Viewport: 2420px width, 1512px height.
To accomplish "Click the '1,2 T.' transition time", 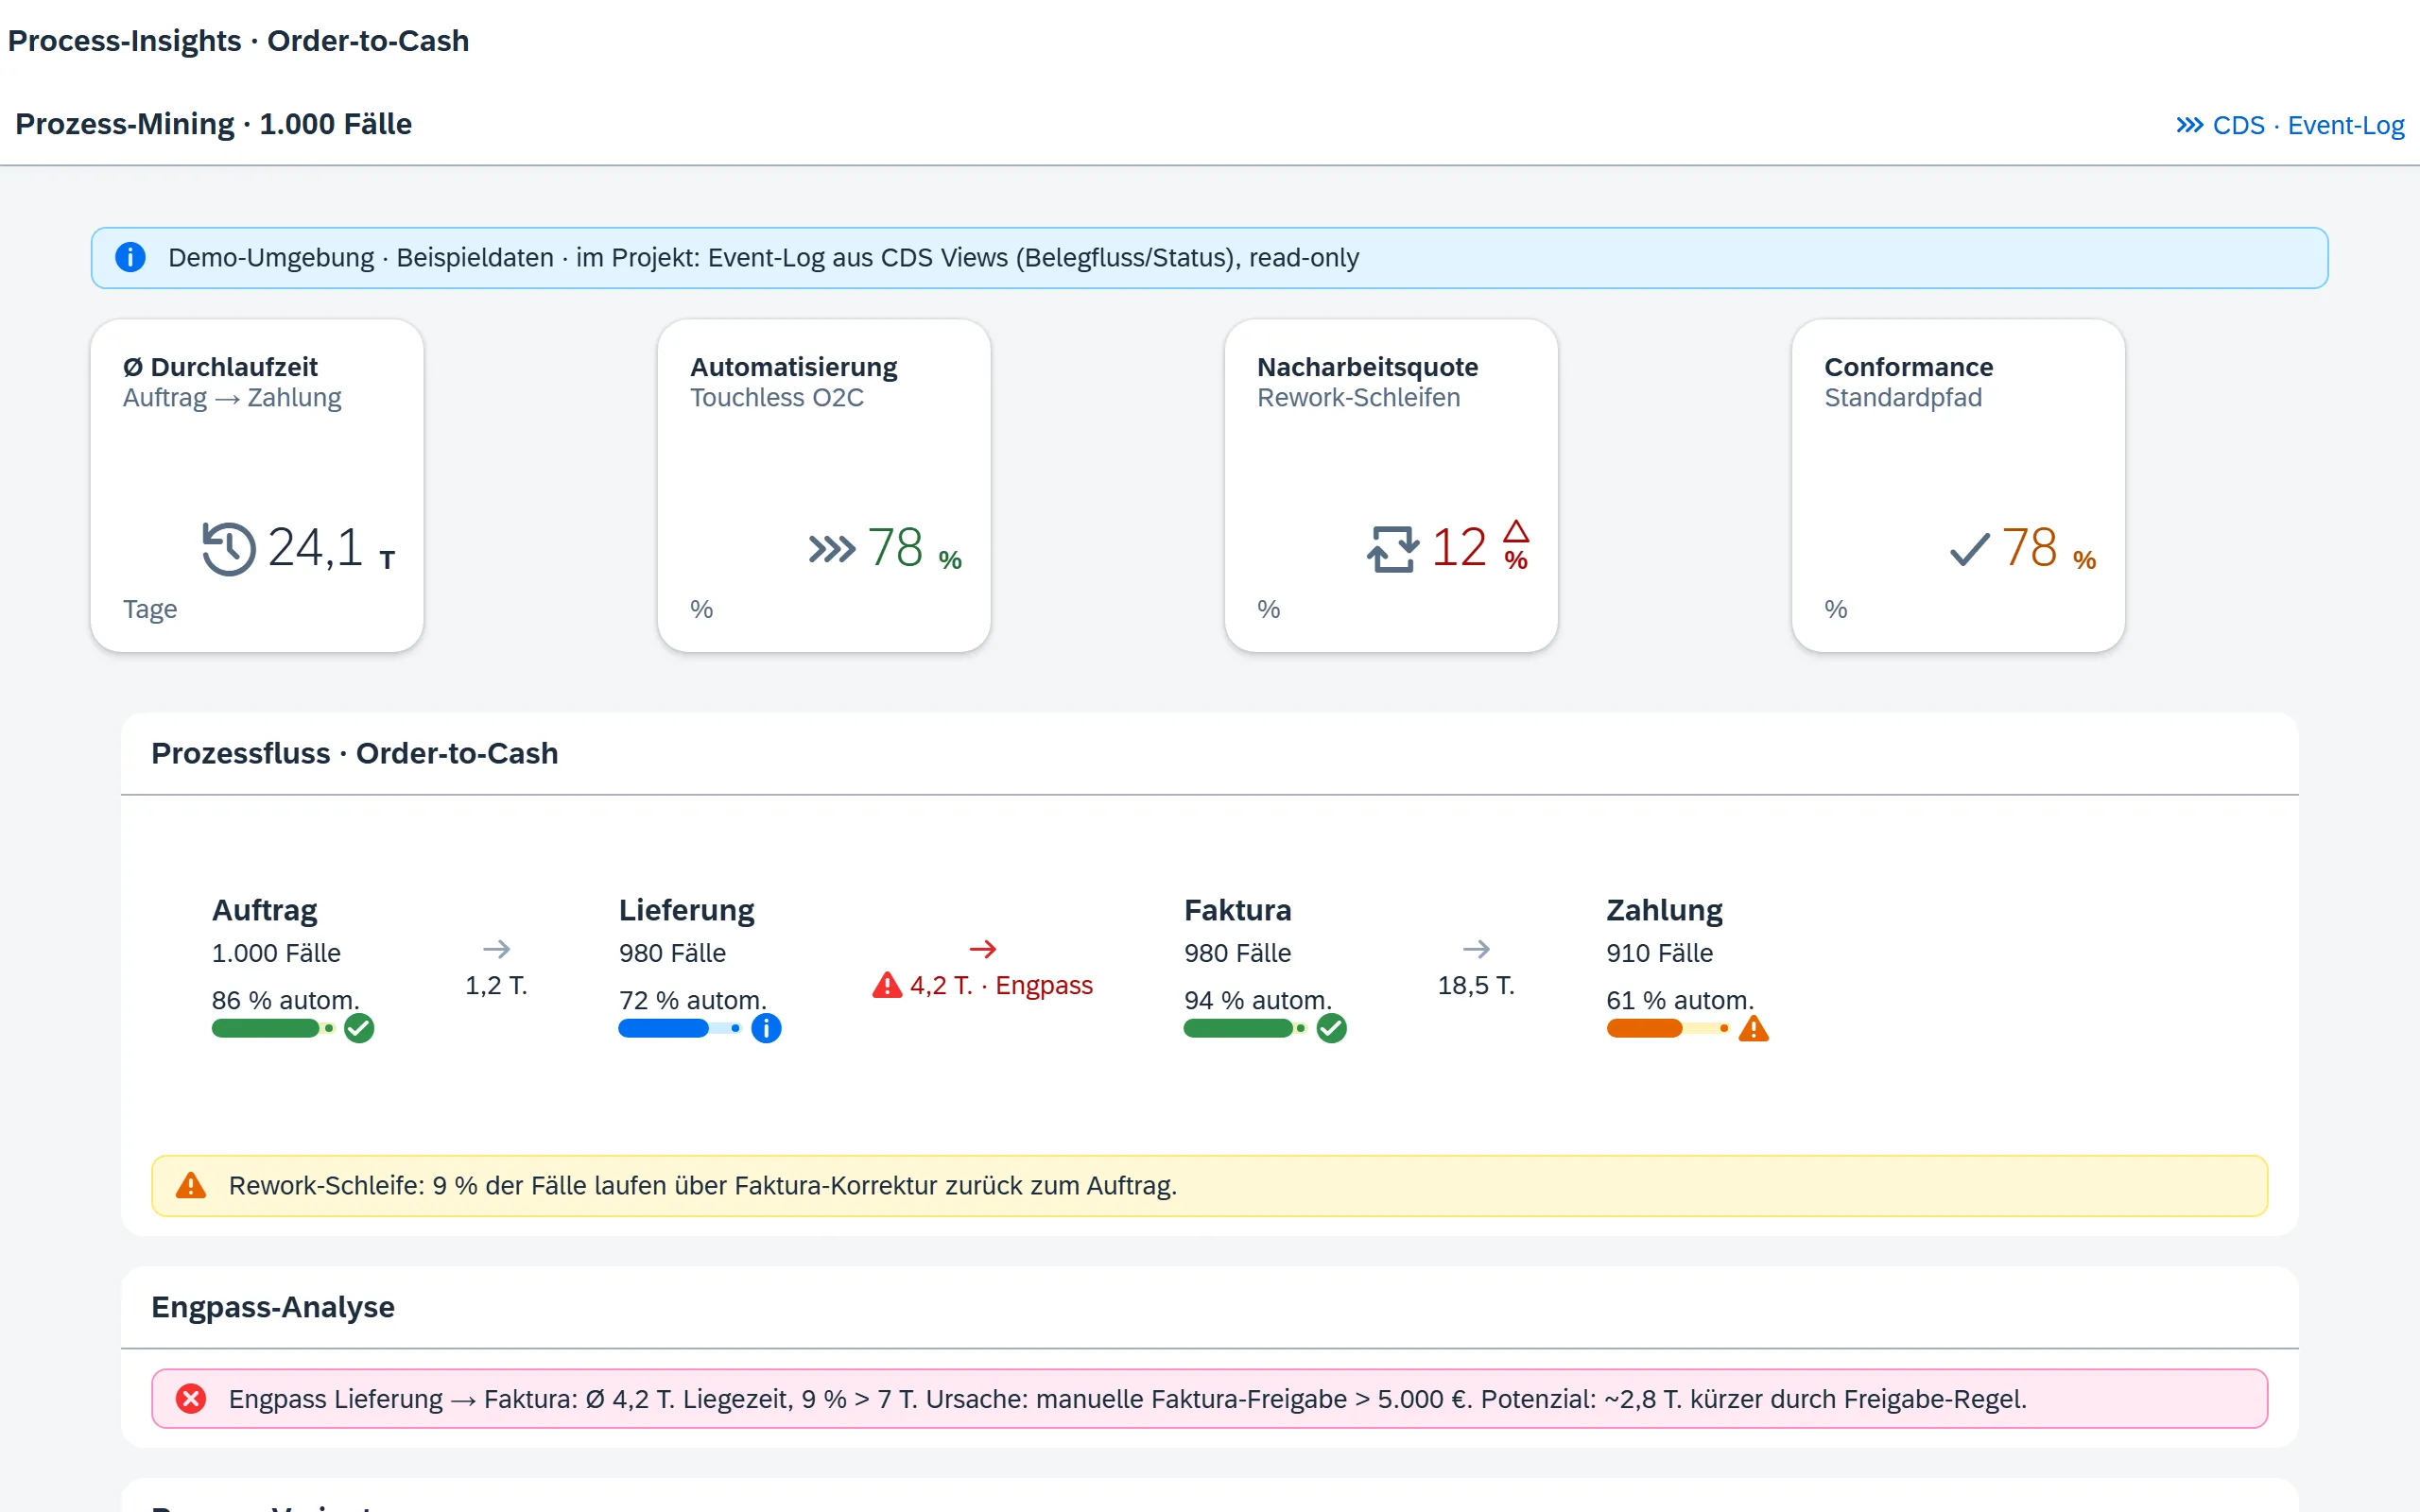I will click(497, 985).
